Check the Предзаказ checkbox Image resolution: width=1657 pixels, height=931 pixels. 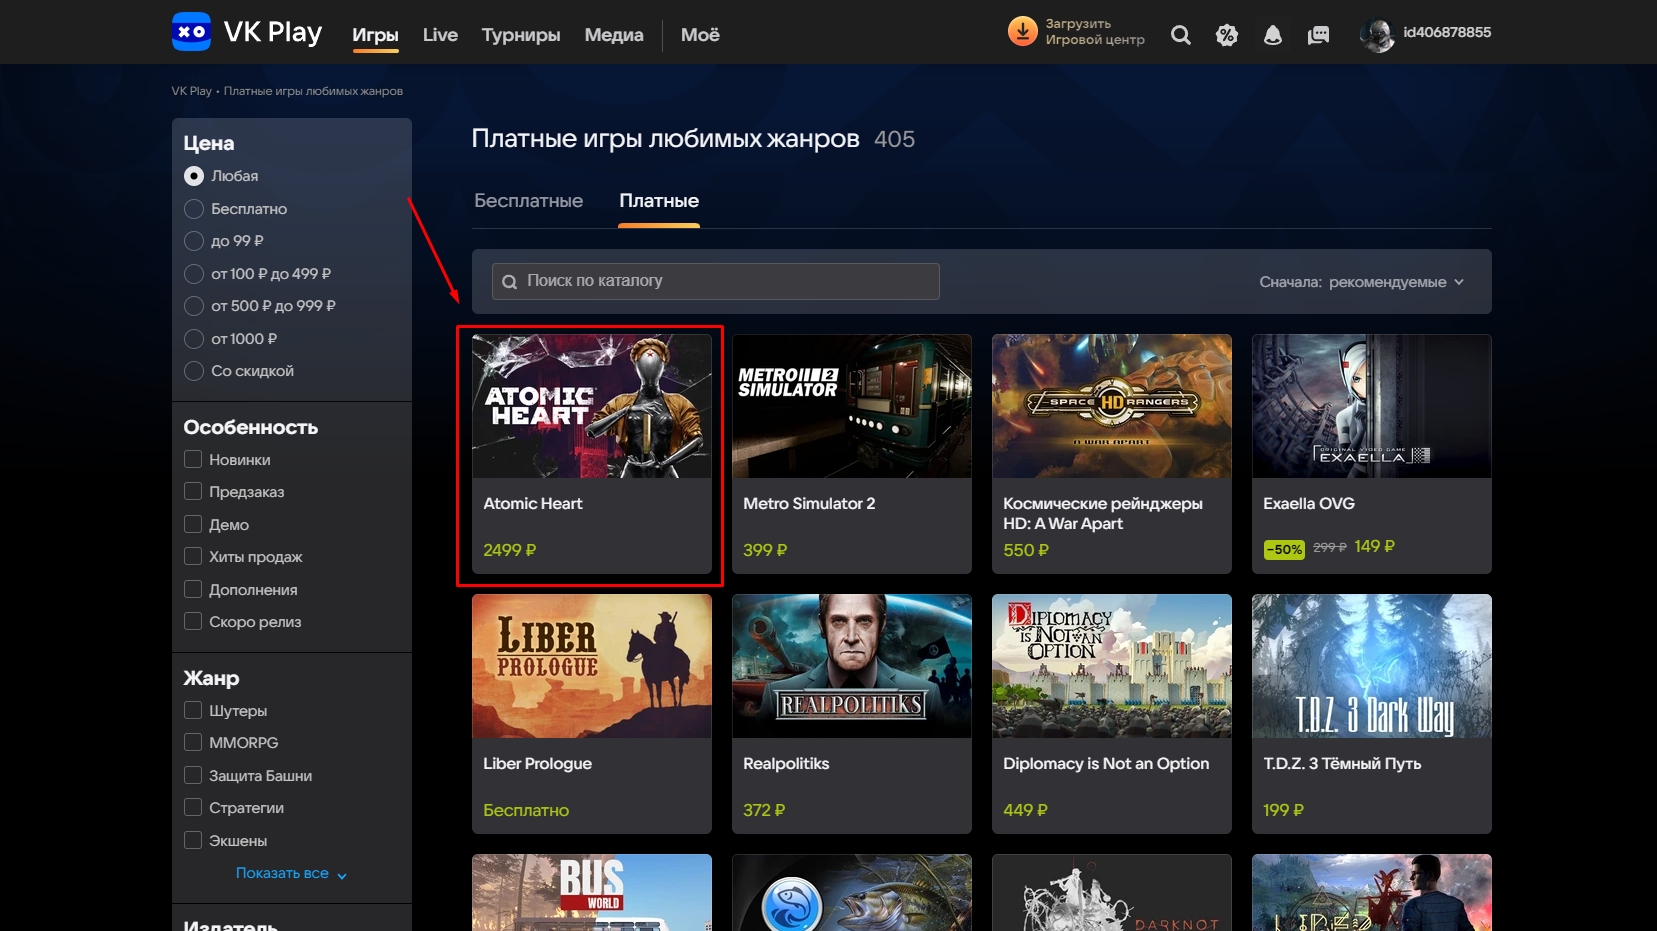tap(193, 491)
